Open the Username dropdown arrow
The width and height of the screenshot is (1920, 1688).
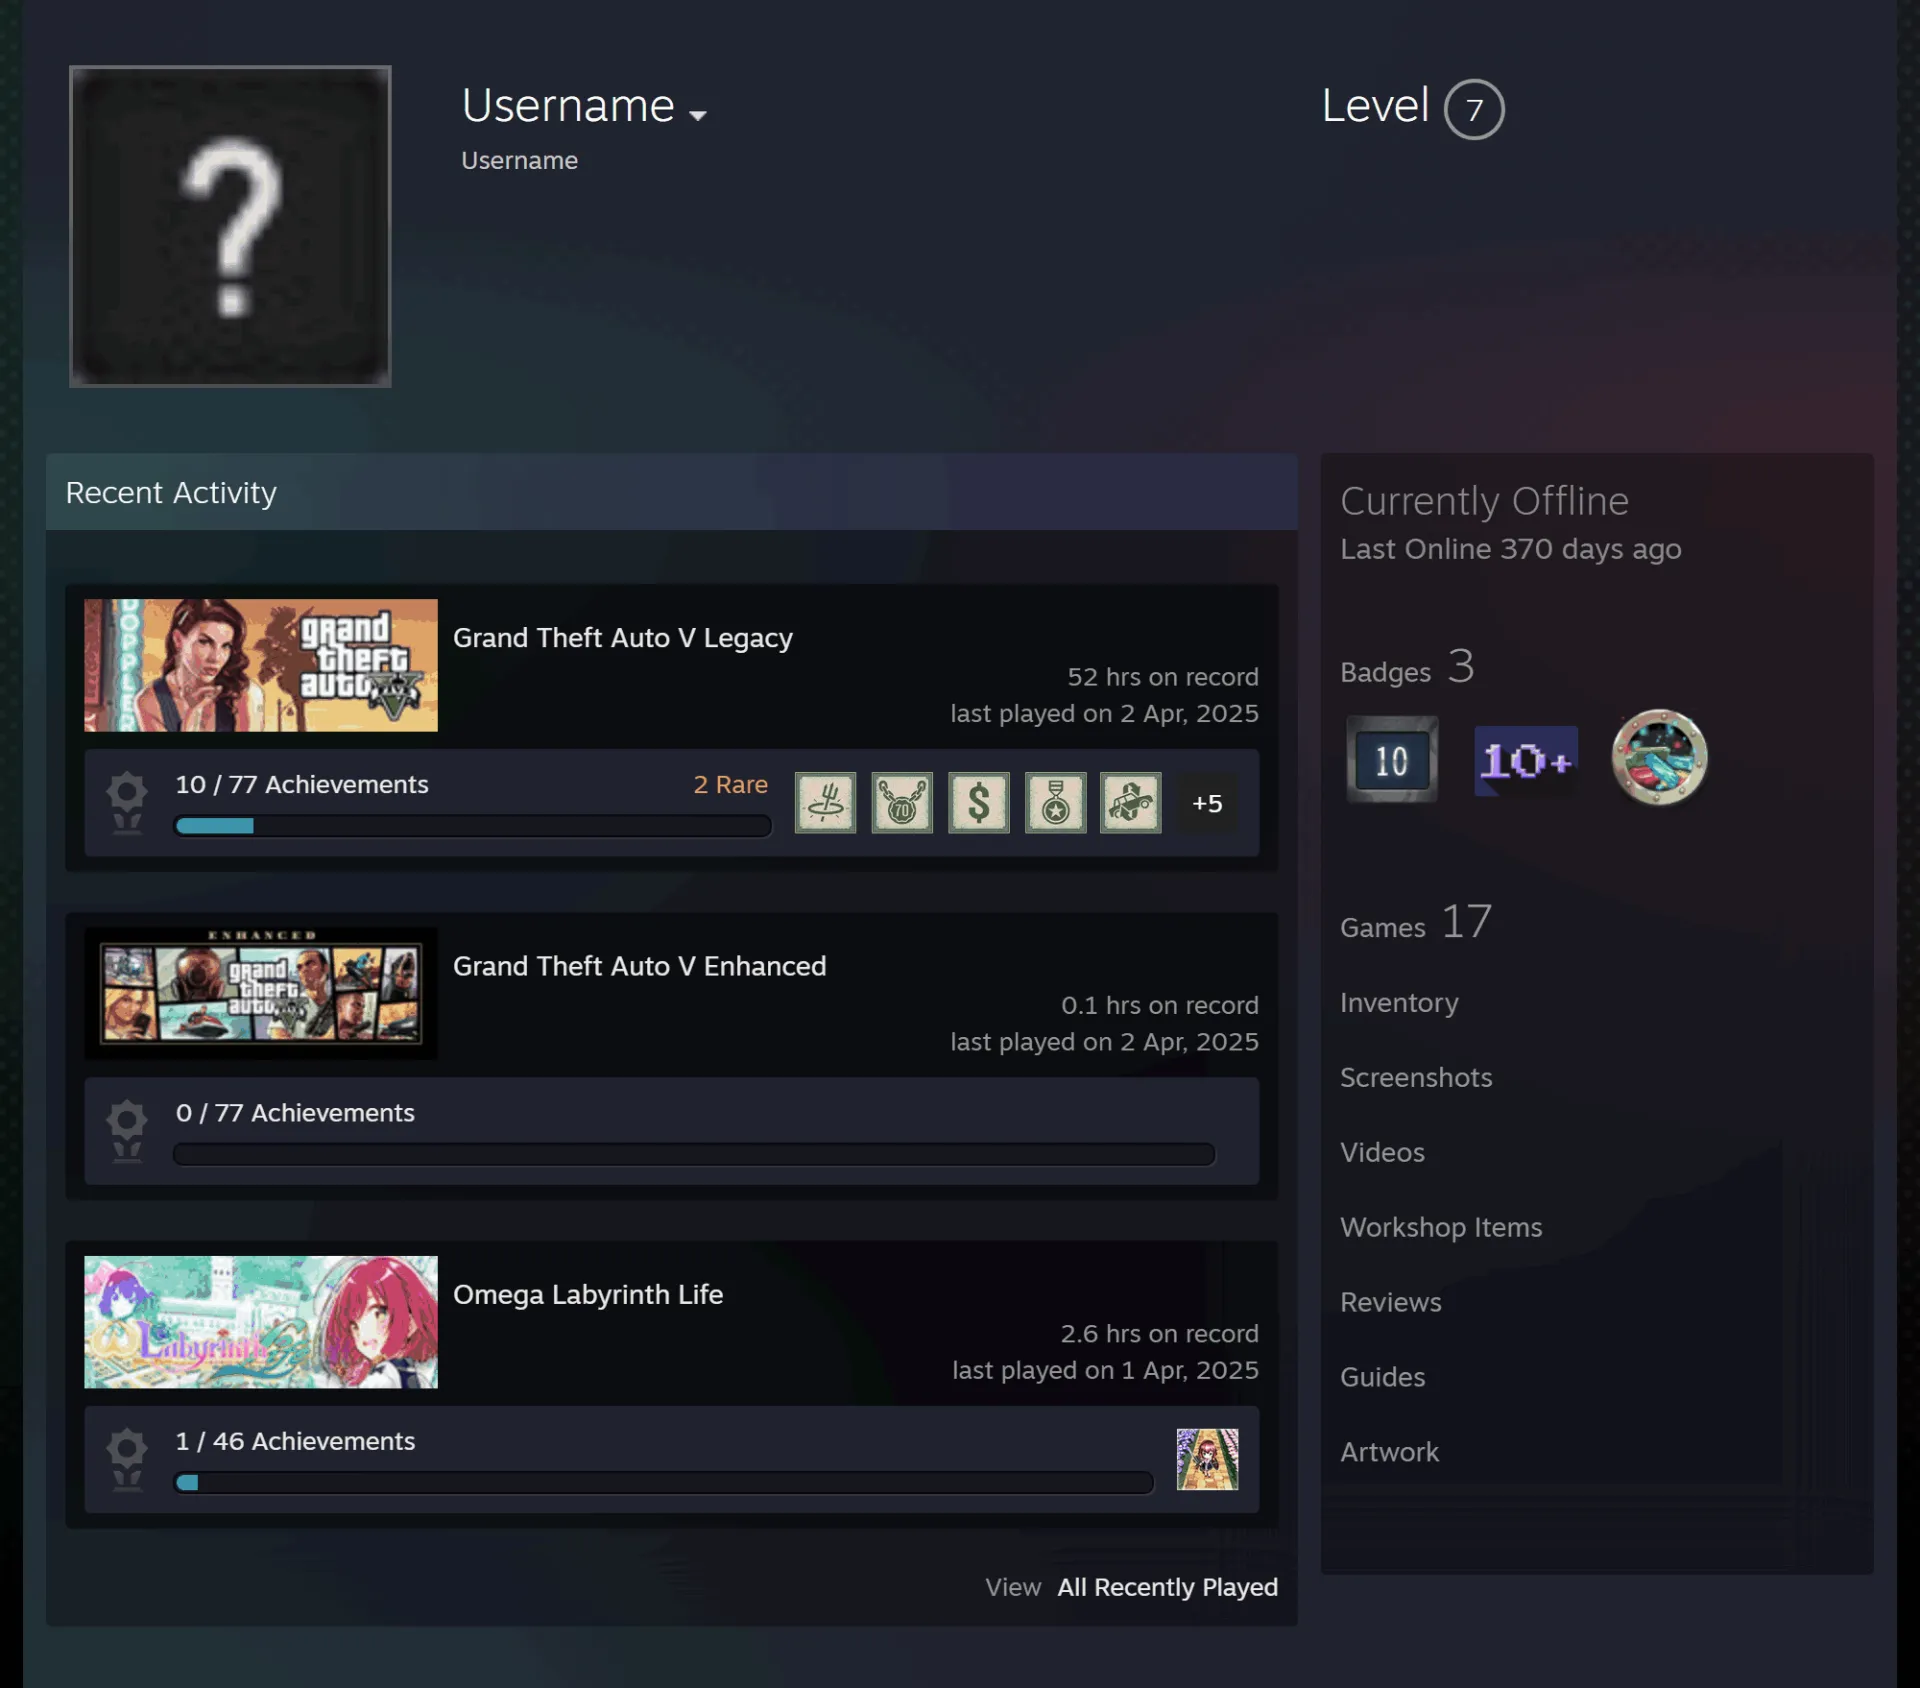click(x=698, y=115)
